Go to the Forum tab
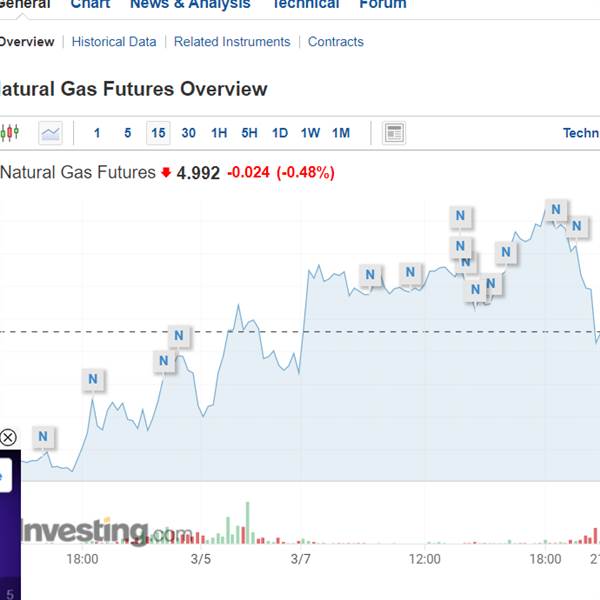This screenshot has height=600, width=600. click(383, 4)
